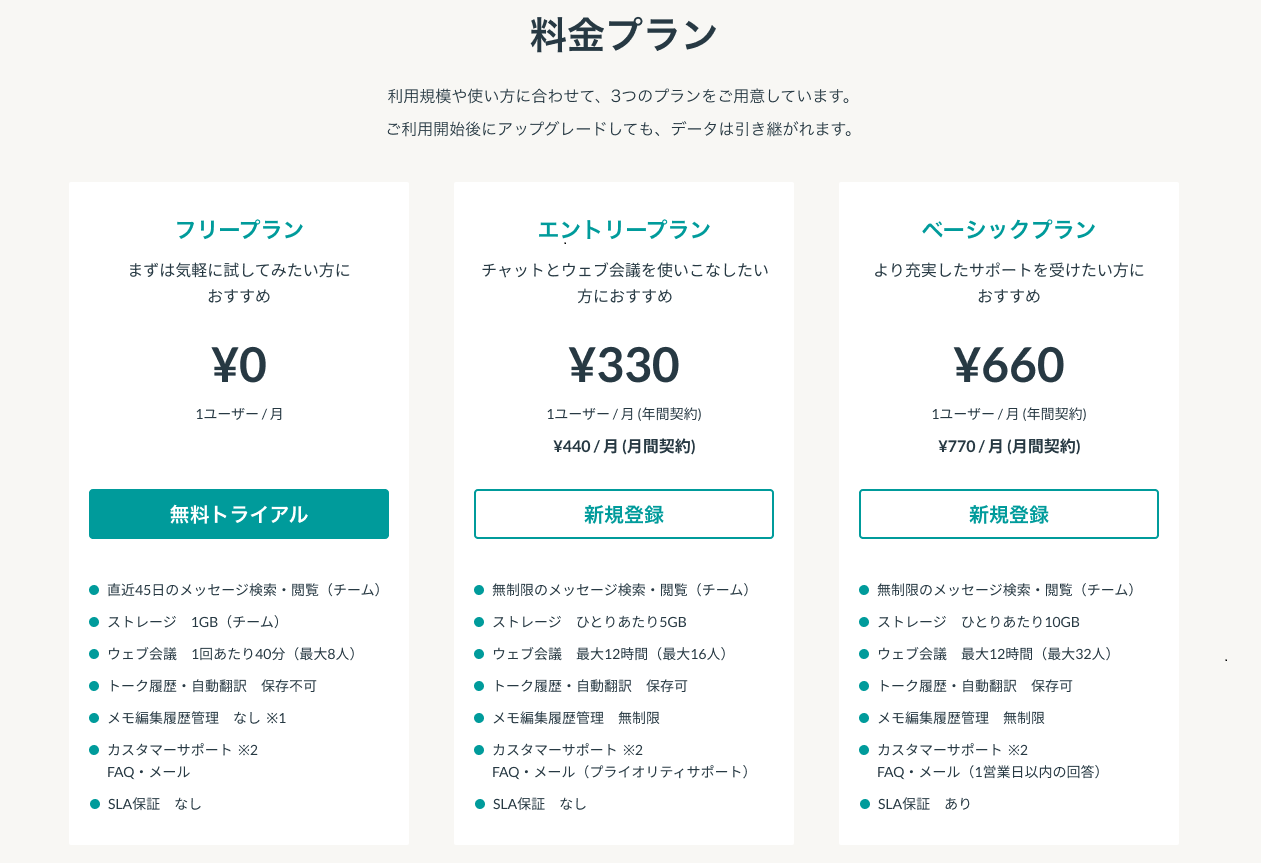The image size is (1261, 863).
Task: Click the メモ編集履歴管理 なし ※1 item
Action: click(197, 718)
